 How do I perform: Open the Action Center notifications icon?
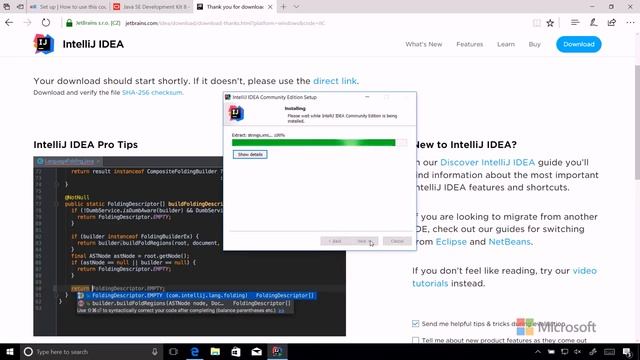click(627, 351)
